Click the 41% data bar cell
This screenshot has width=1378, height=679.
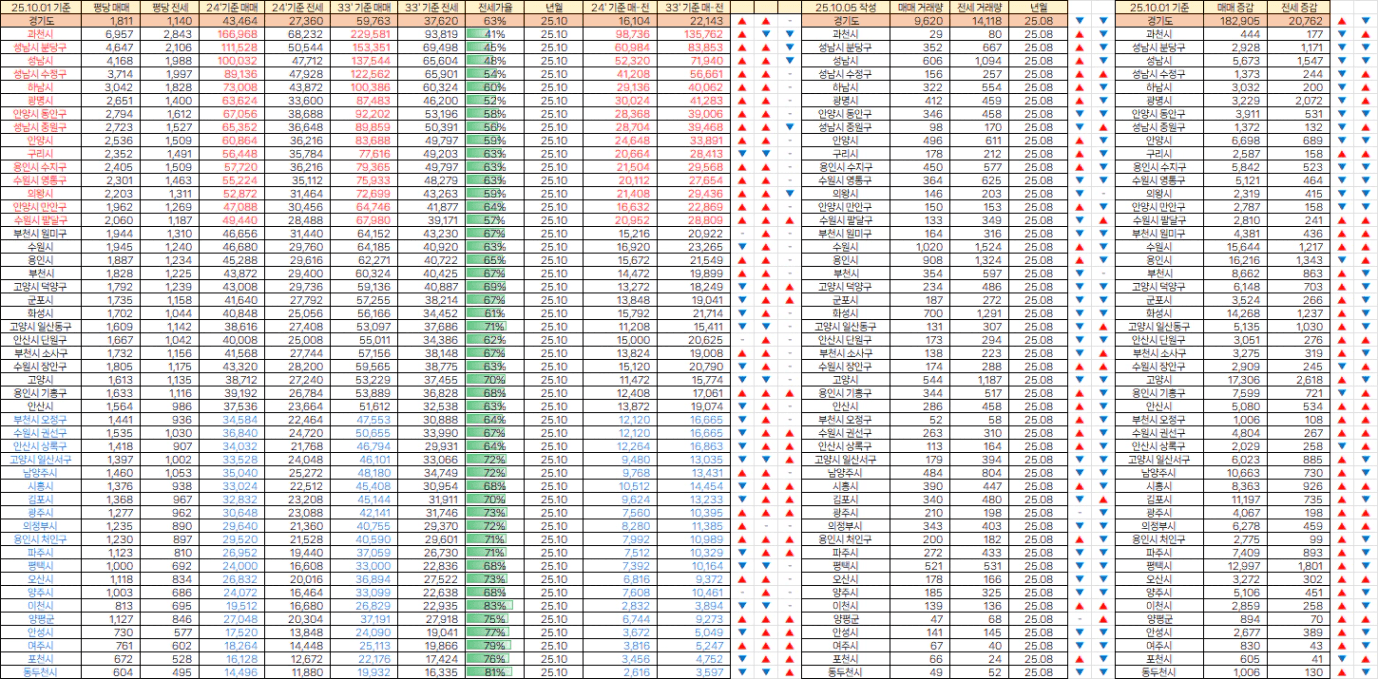496,33
